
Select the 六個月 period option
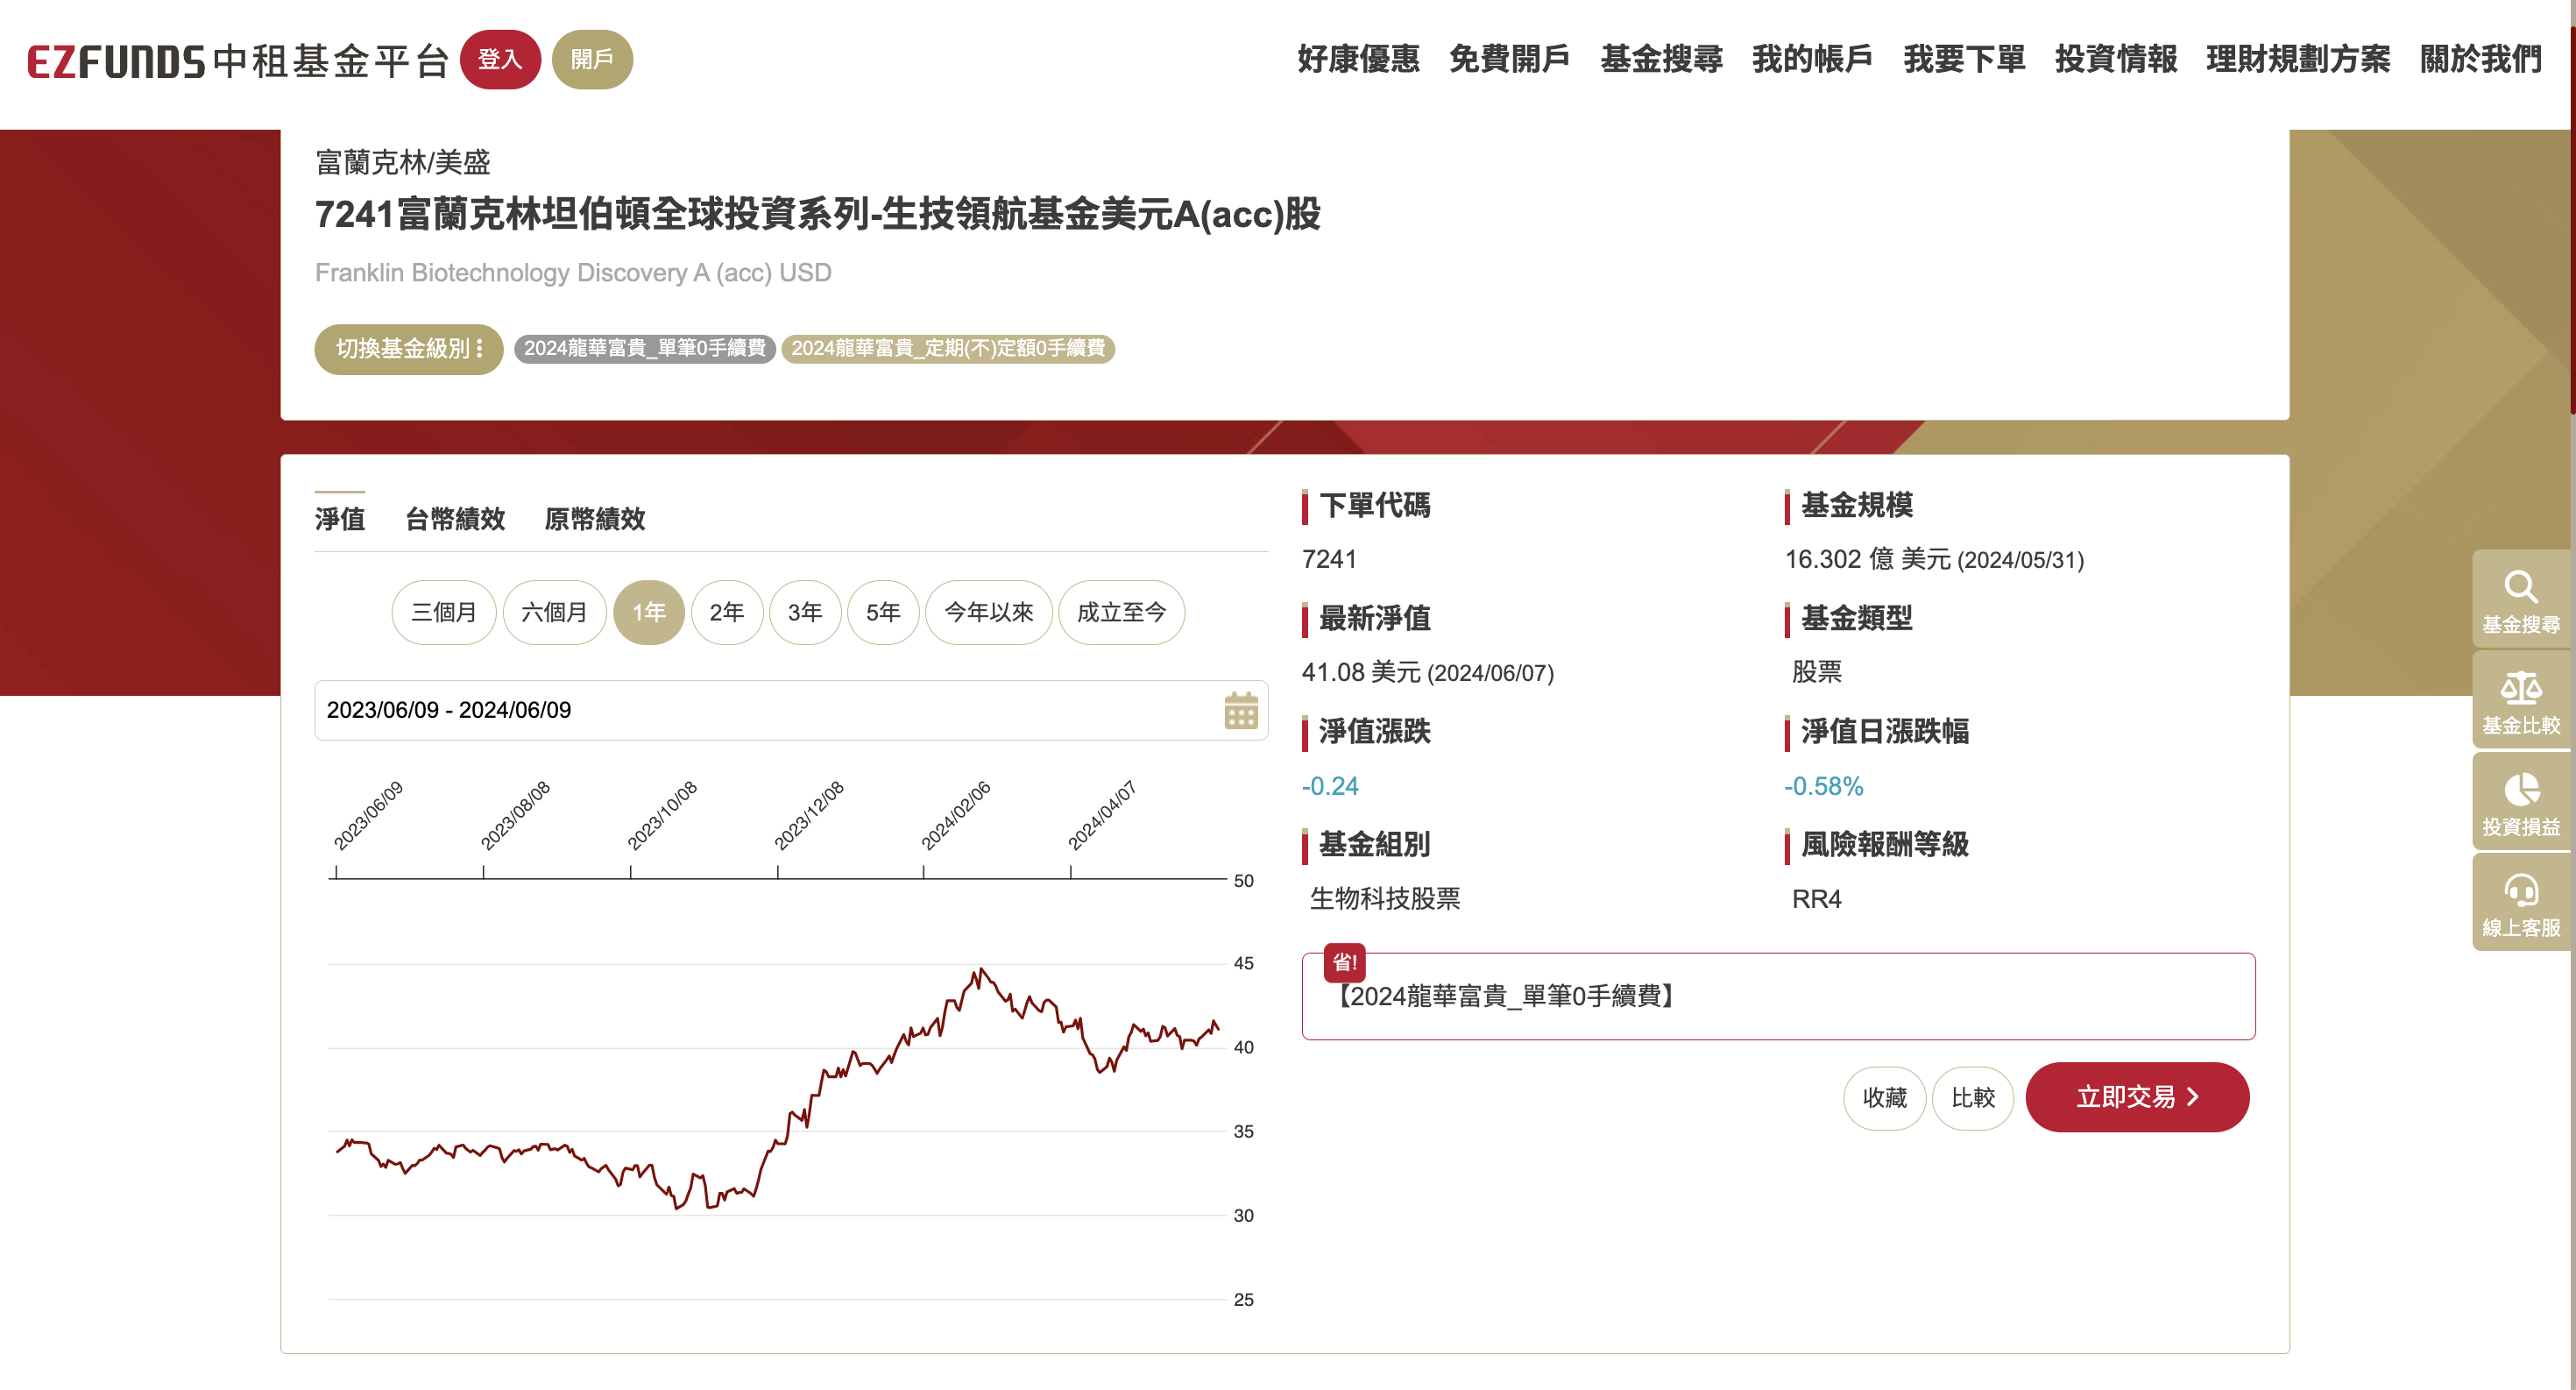coord(555,613)
